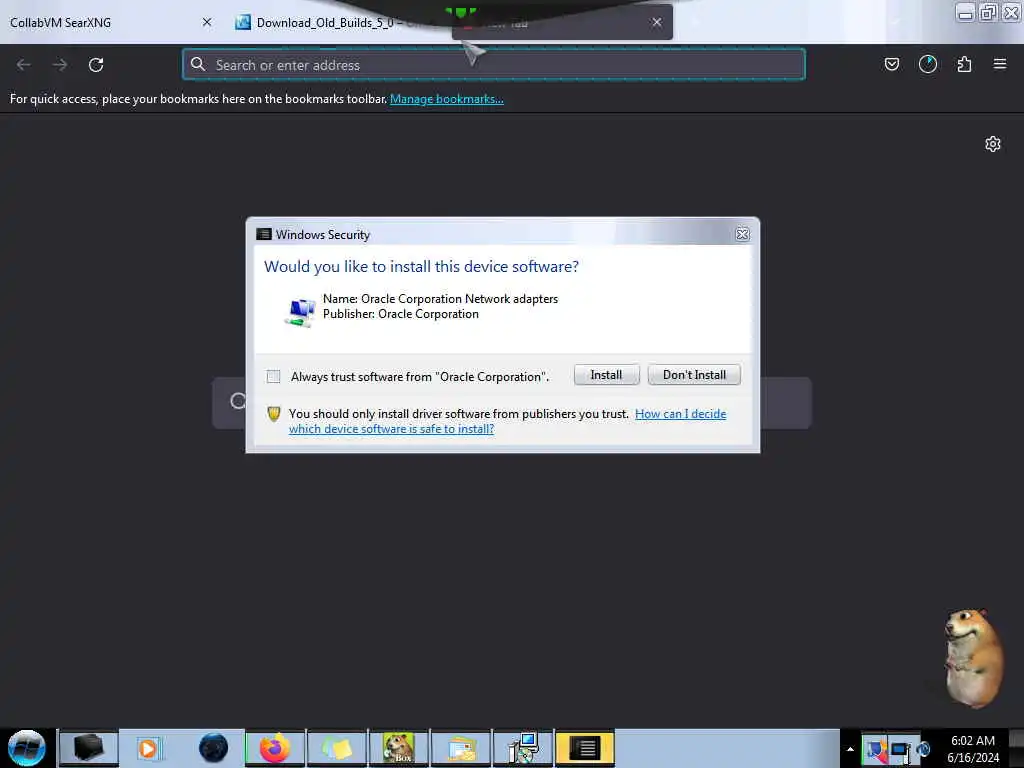Viewport: 1024px width, 768px height.
Task: Reload the current page
Action: (96, 65)
